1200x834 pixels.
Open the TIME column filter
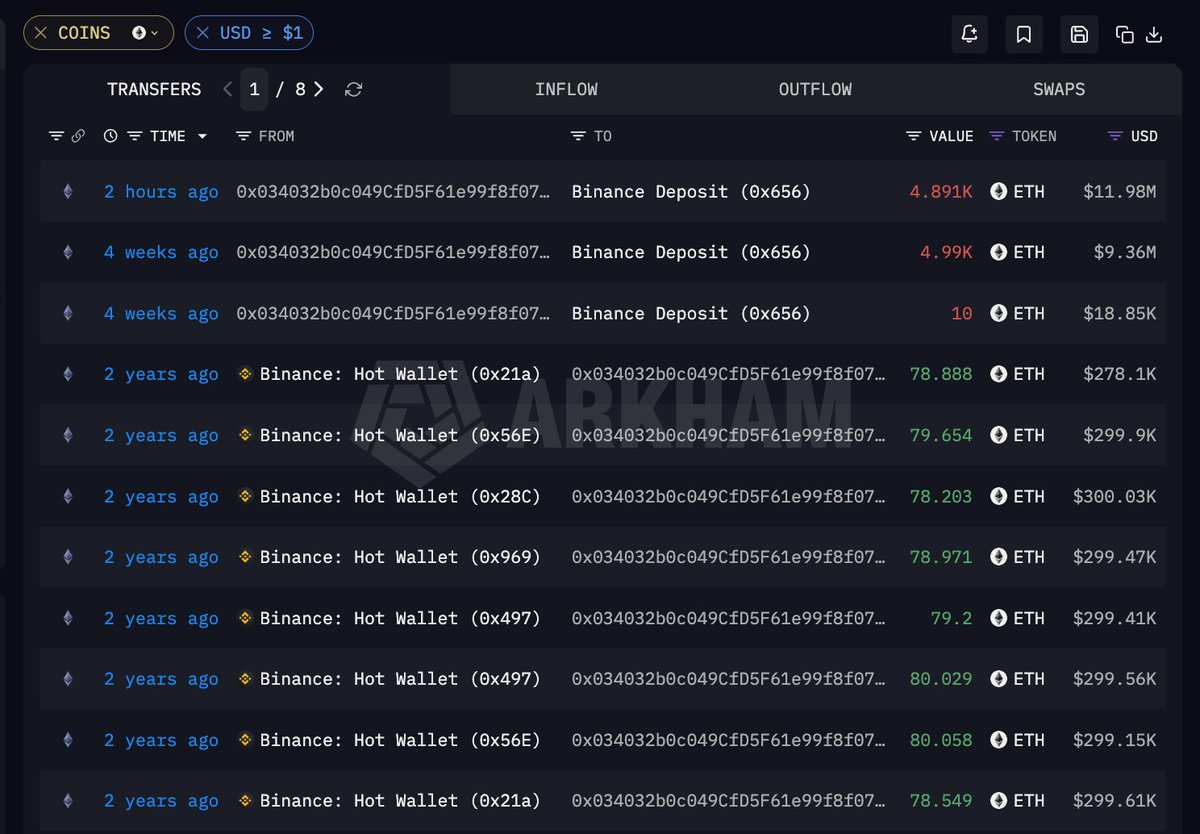[134, 136]
